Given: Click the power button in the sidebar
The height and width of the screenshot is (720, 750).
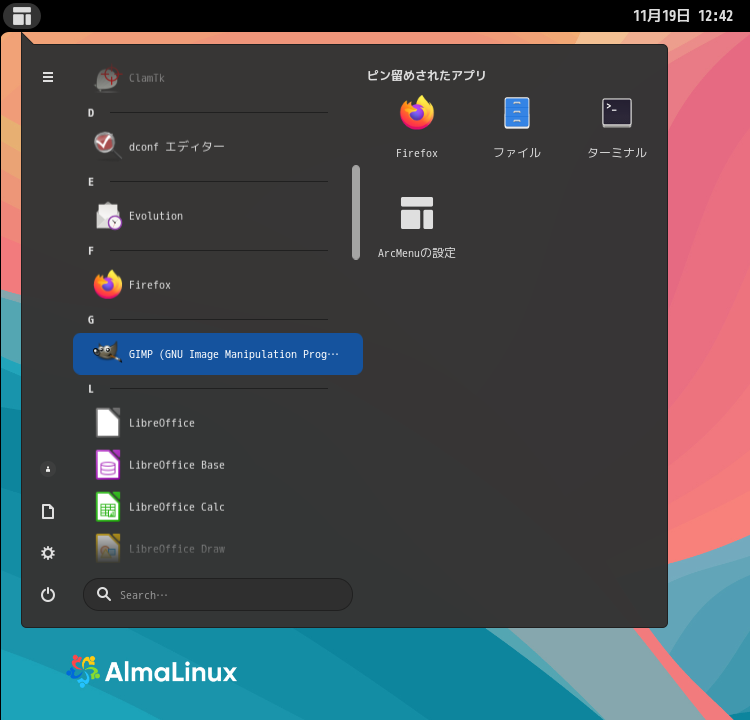Looking at the screenshot, I should [x=48, y=595].
